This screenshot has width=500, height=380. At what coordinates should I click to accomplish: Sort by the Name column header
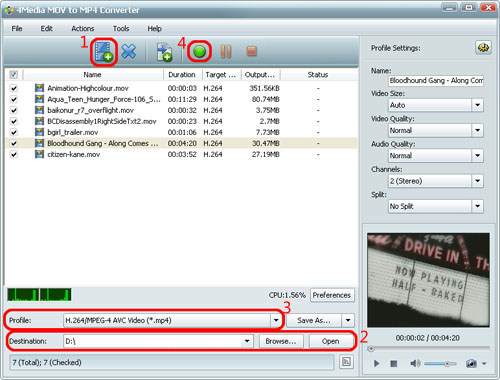[93, 75]
